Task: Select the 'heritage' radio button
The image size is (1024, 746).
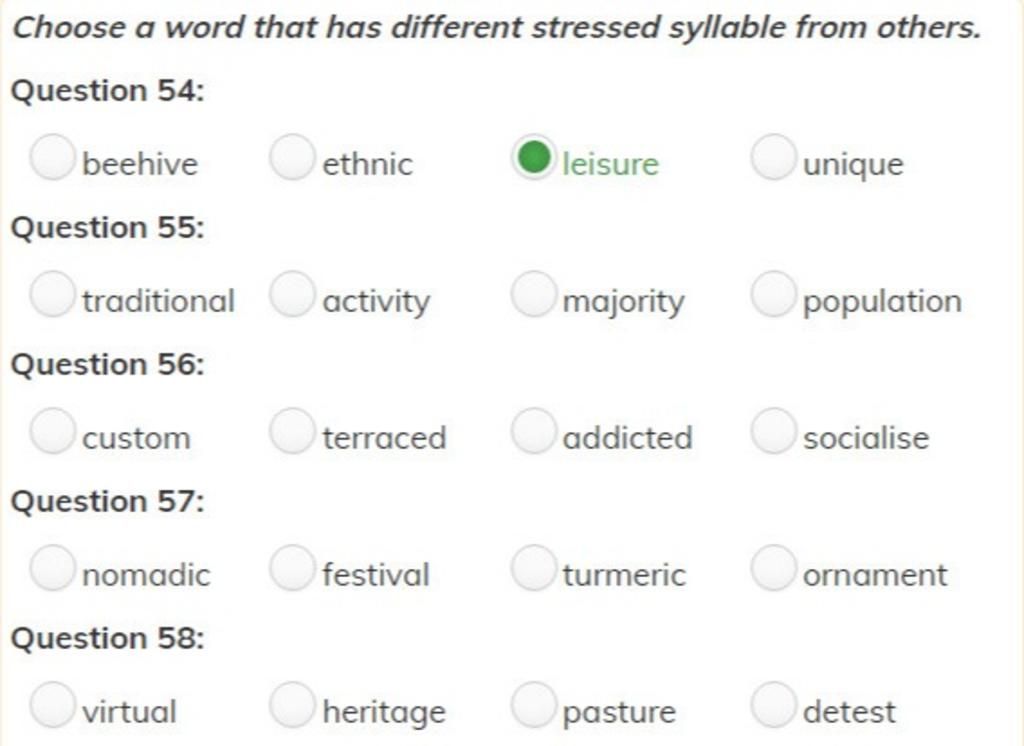Action: (x=292, y=705)
